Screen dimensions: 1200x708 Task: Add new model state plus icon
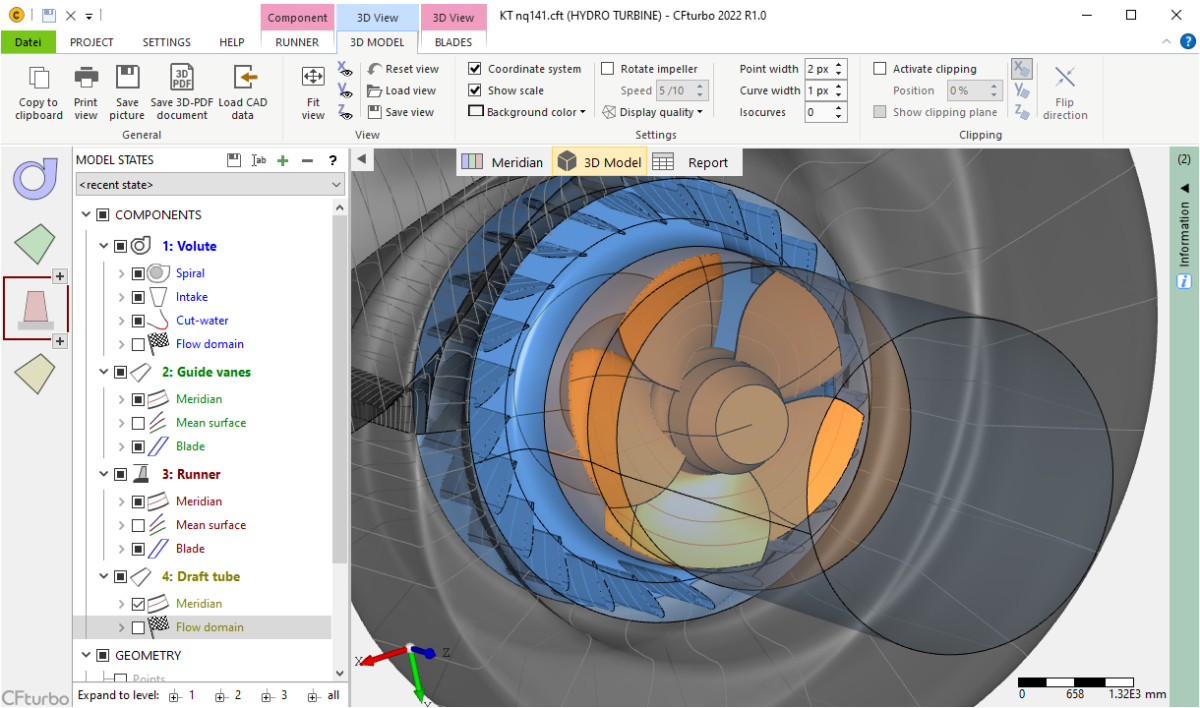point(283,160)
